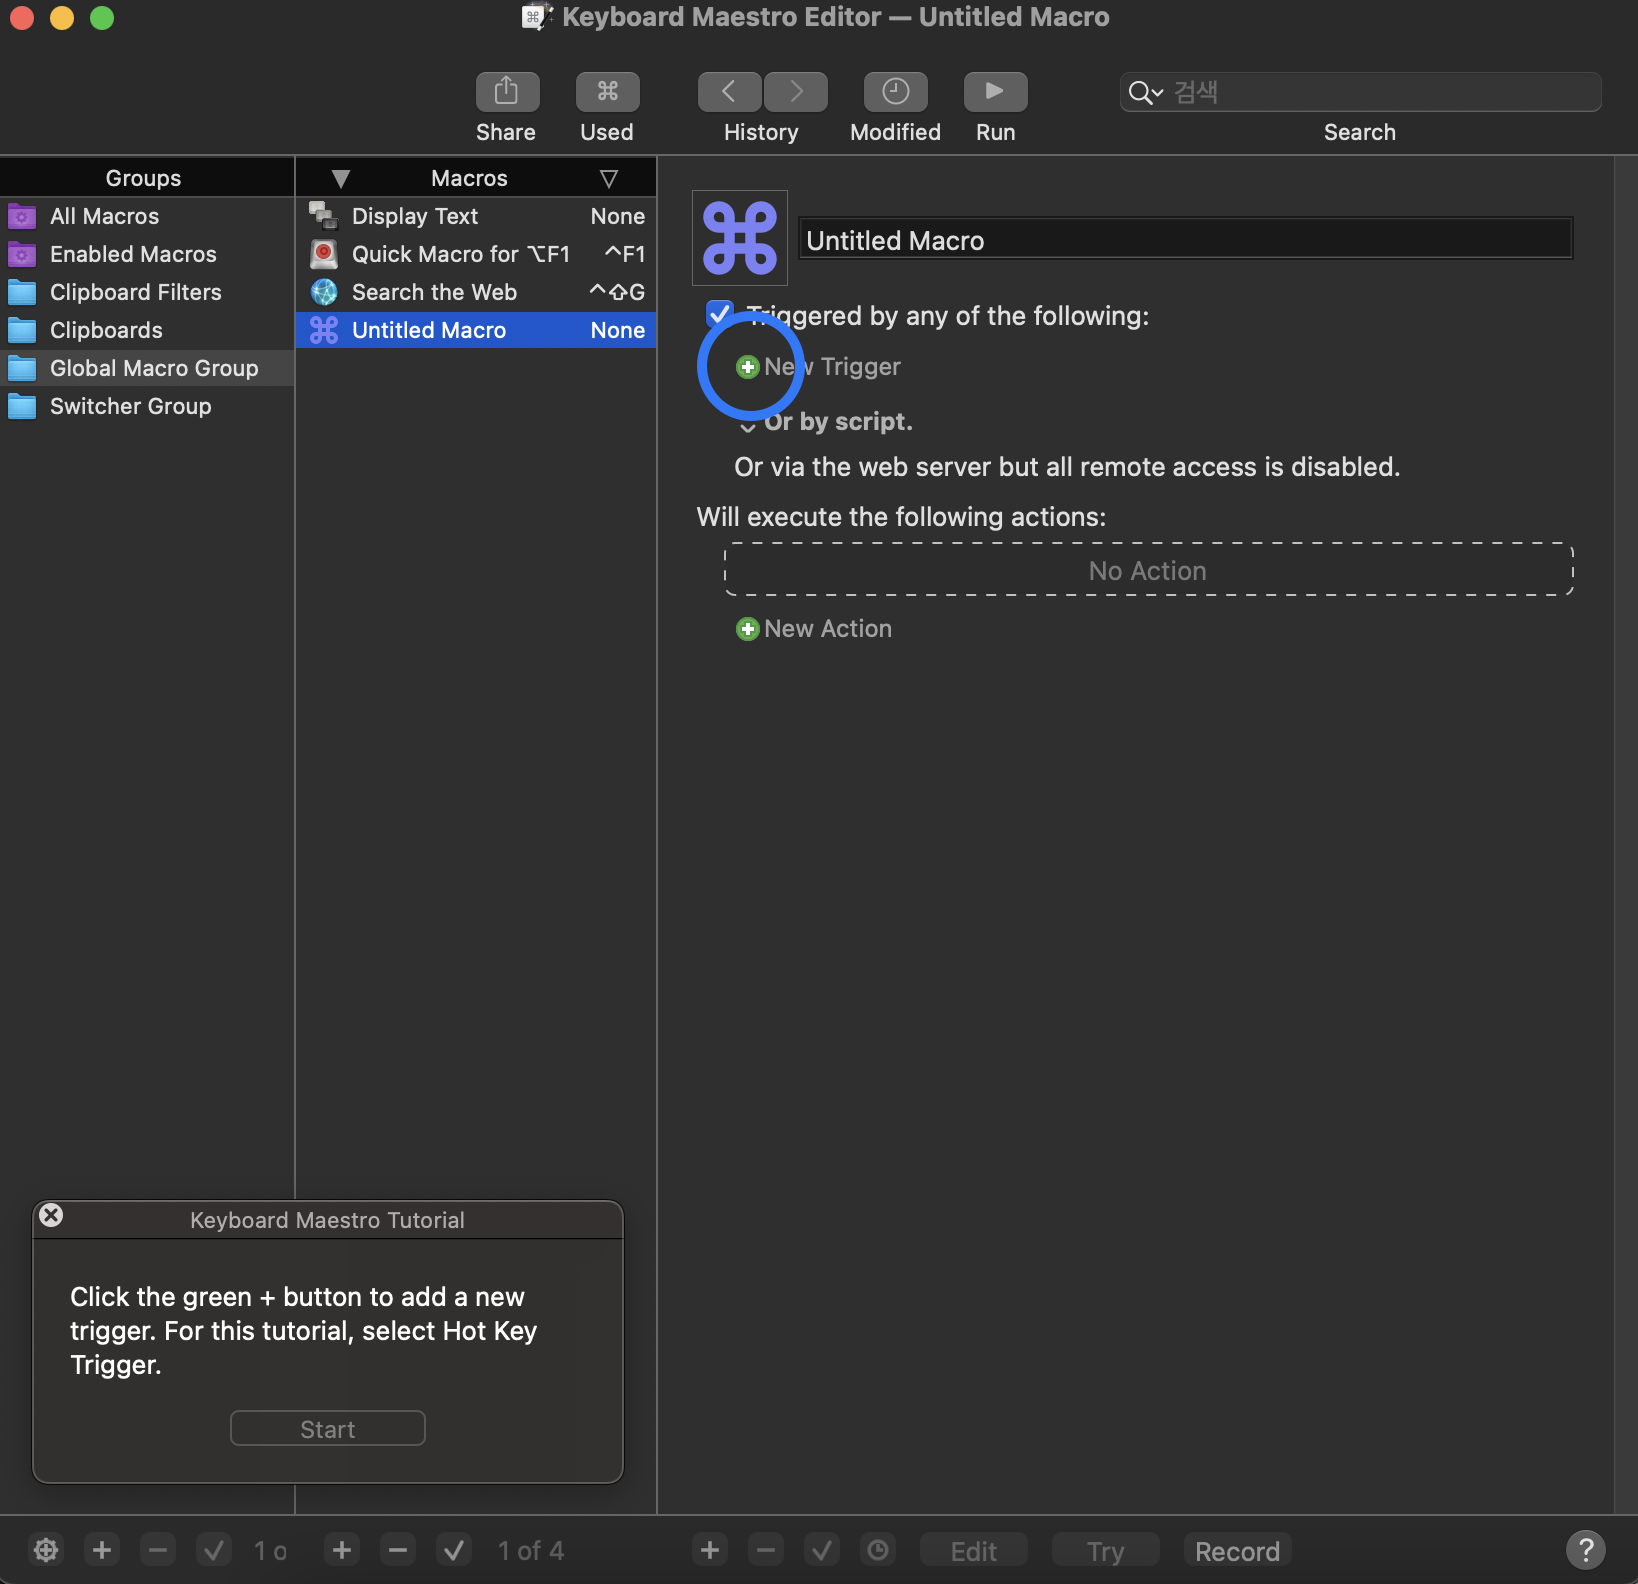Edit the Untitled Macro name field
Image resolution: width=1638 pixels, height=1584 pixels.
[1186, 240]
